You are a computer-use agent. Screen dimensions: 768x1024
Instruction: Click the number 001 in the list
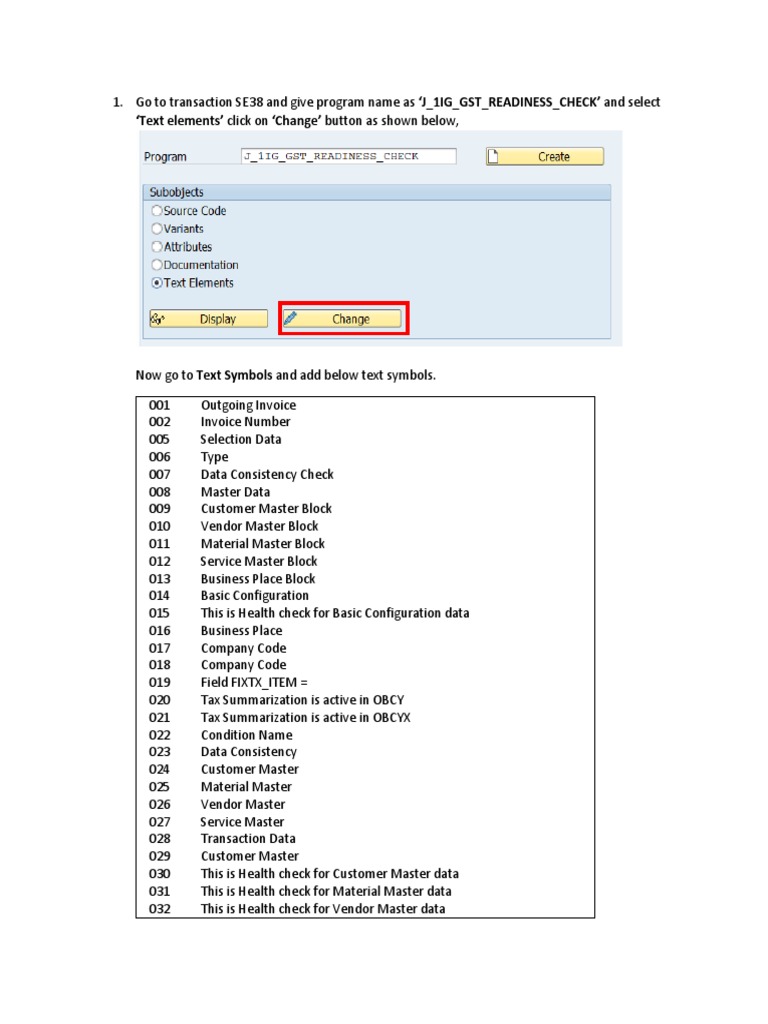pos(159,406)
